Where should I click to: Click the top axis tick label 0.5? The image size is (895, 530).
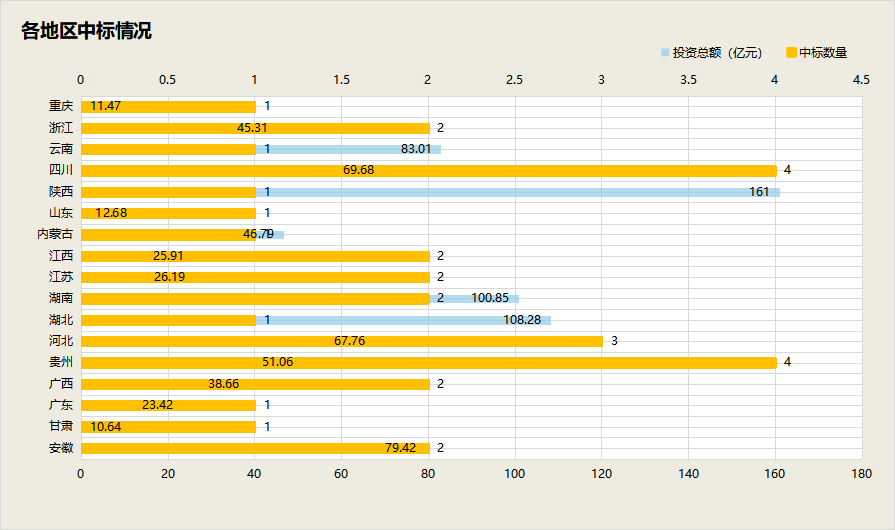click(167, 80)
